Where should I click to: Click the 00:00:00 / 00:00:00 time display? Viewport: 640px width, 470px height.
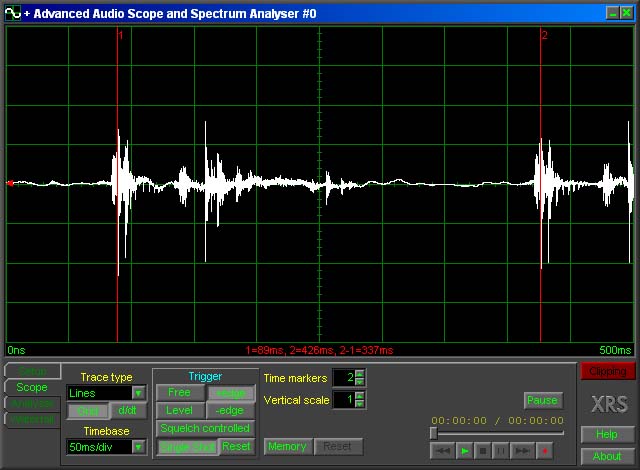coord(498,420)
